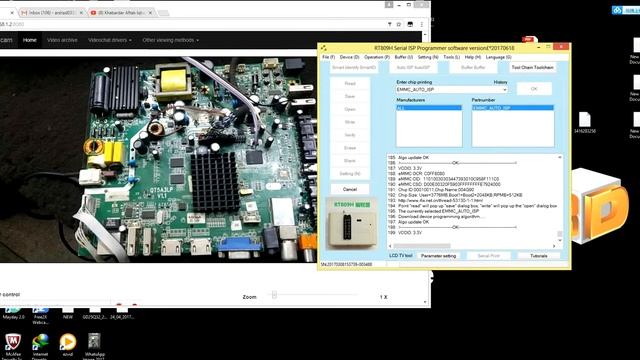The width and height of the screenshot is (640, 360).
Task: Open the Help (H) menu
Action: coord(473,57)
